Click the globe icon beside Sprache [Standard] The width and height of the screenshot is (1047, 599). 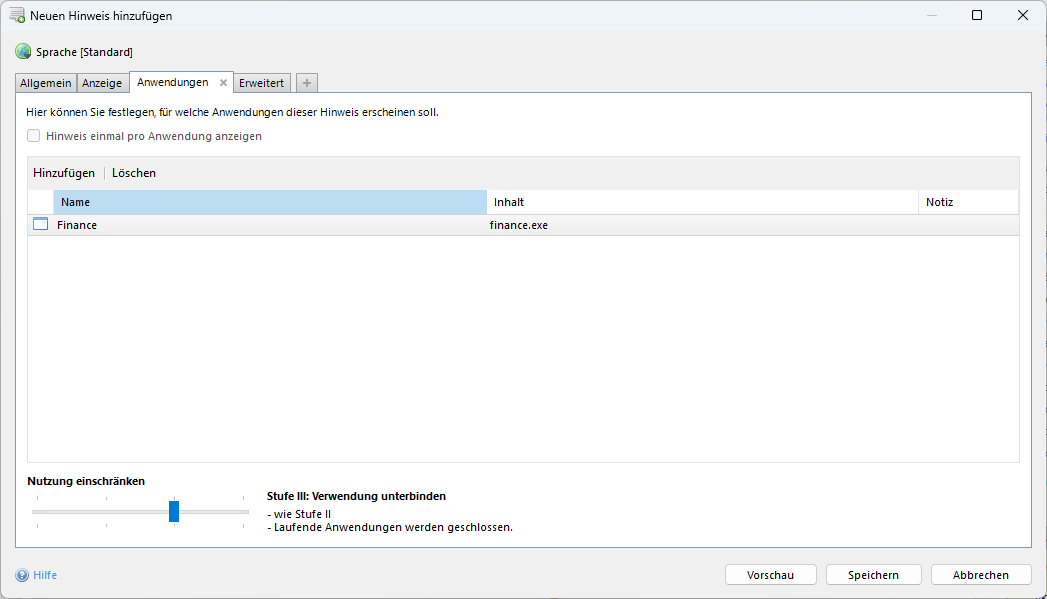pyautogui.click(x=23, y=51)
